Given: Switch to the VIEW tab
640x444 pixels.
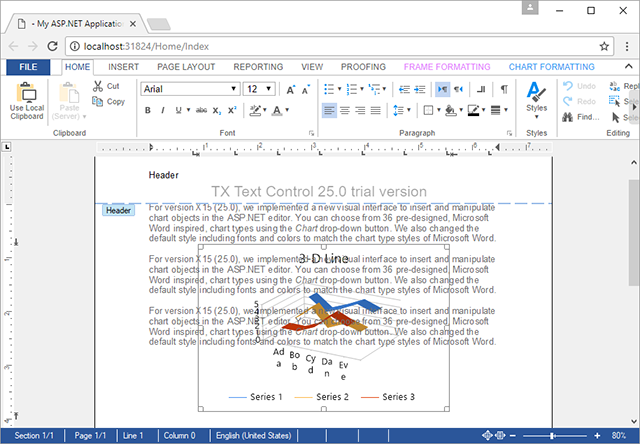Looking at the screenshot, I should point(312,67).
